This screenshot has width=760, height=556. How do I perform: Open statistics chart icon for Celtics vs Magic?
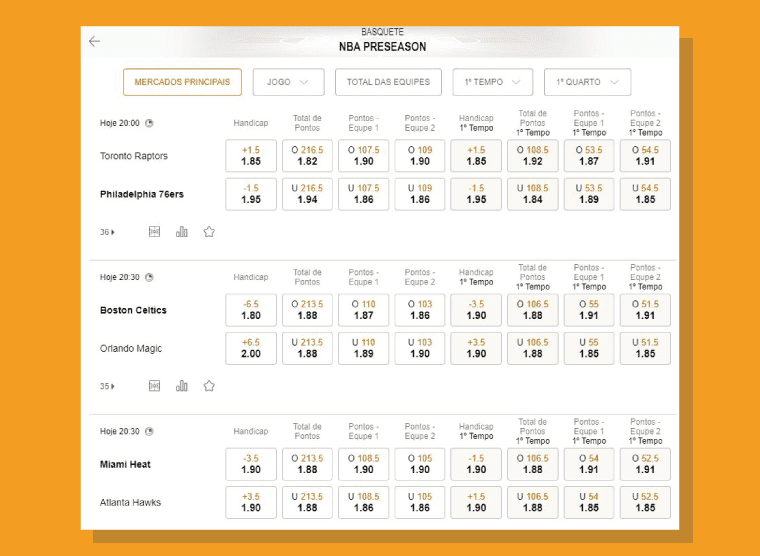click(x=182, y=386)
